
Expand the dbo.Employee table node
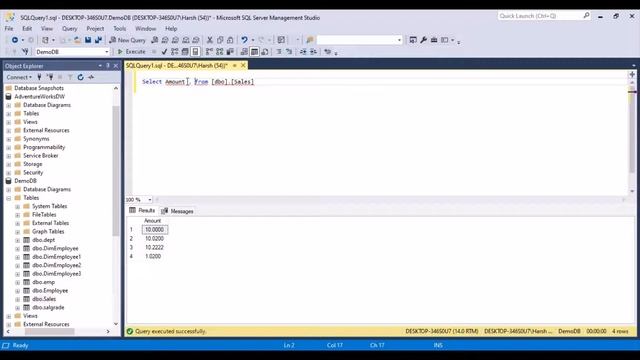tap(18, 291)
